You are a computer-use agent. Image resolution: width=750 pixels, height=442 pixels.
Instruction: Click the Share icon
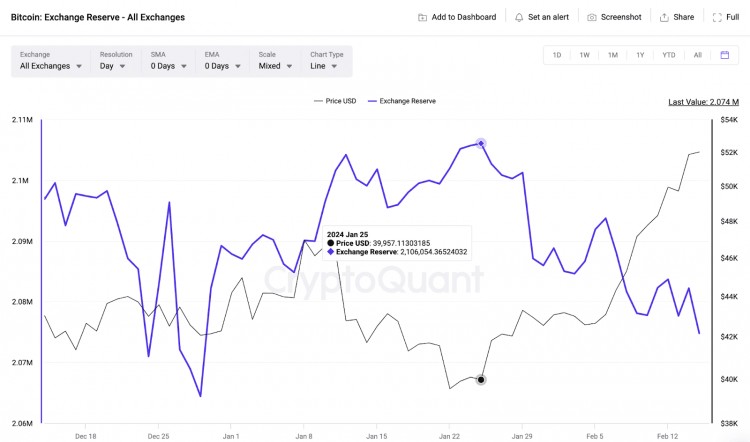click(x=665, y=17)
